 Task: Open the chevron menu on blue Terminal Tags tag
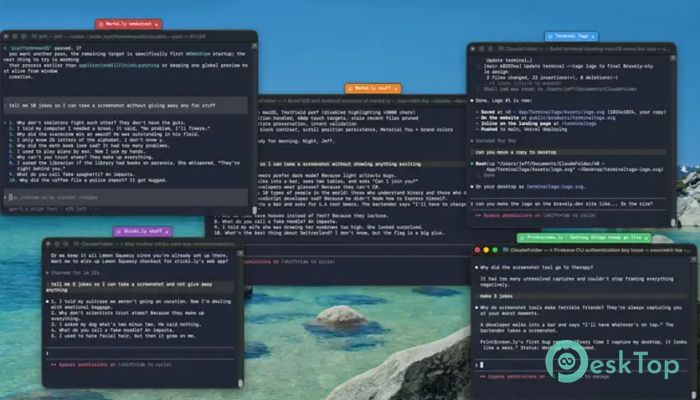point(593,36)
